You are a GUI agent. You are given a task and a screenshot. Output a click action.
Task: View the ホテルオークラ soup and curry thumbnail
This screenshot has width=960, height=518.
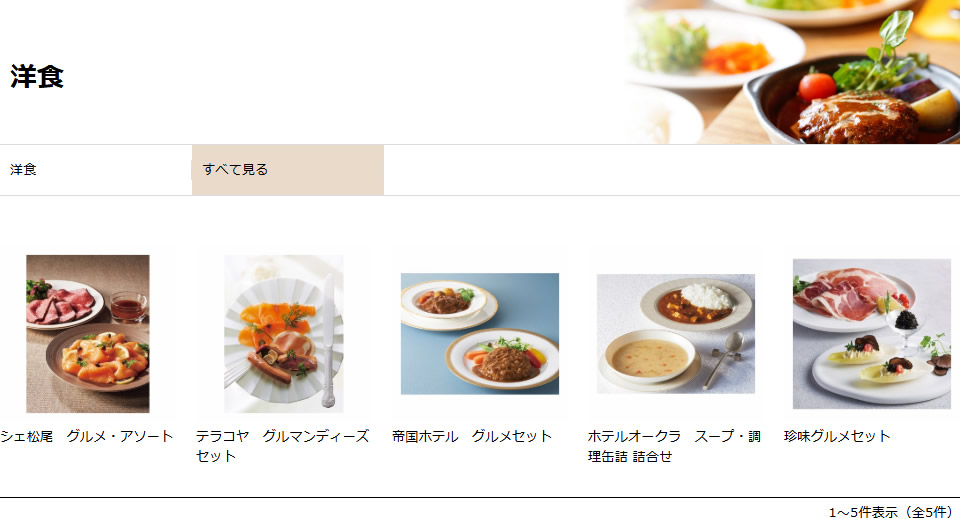[x=675, y=334]
